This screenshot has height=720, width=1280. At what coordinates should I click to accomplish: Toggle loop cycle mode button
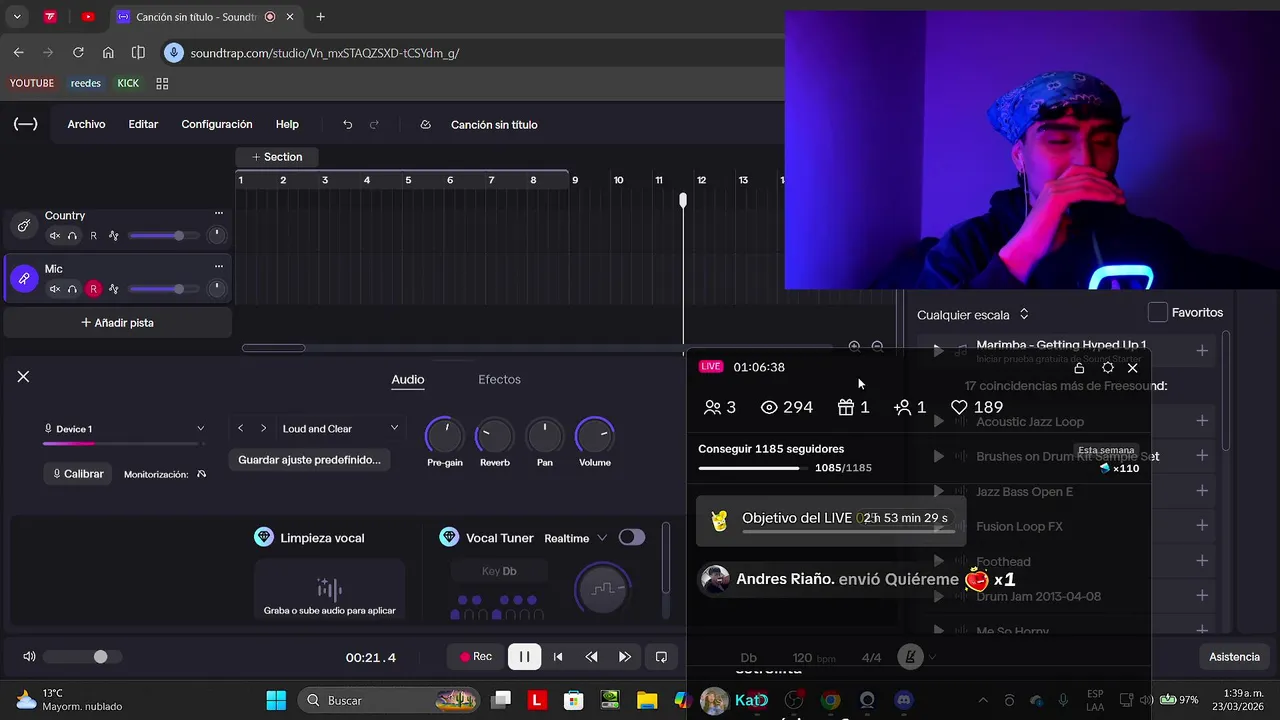point(661,657)
